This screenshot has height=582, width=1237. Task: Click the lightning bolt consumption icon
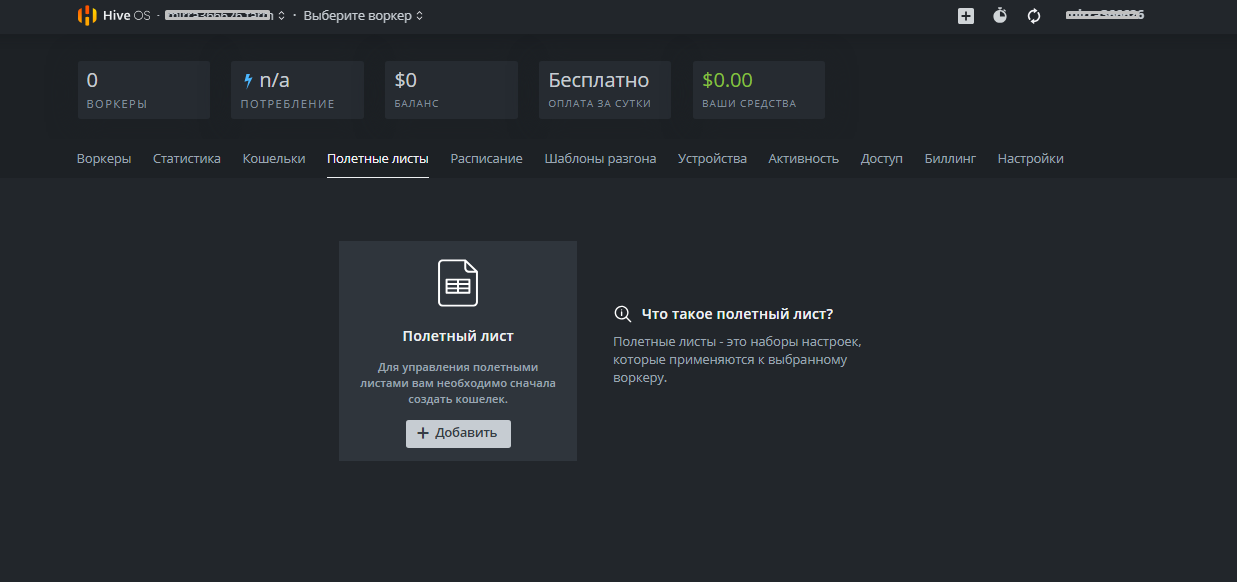point(248,81)
